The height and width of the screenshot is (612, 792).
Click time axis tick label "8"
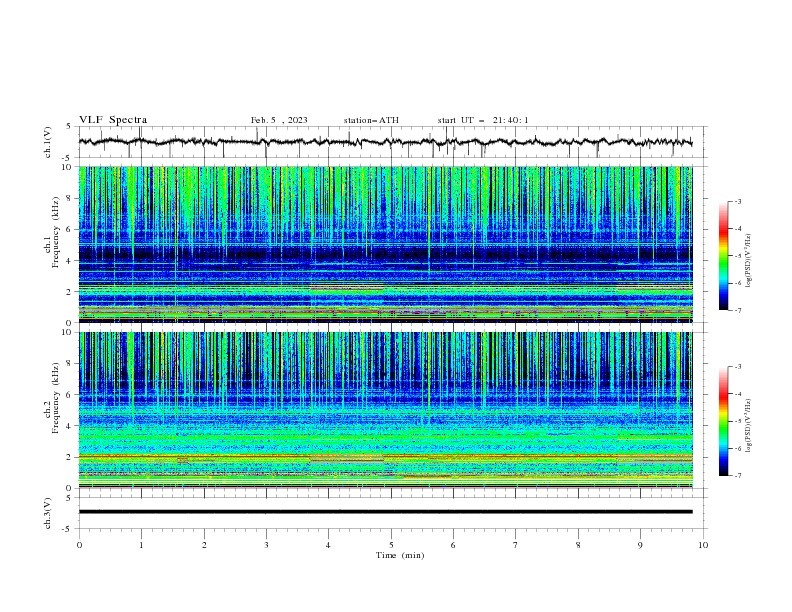coord(578,545)
